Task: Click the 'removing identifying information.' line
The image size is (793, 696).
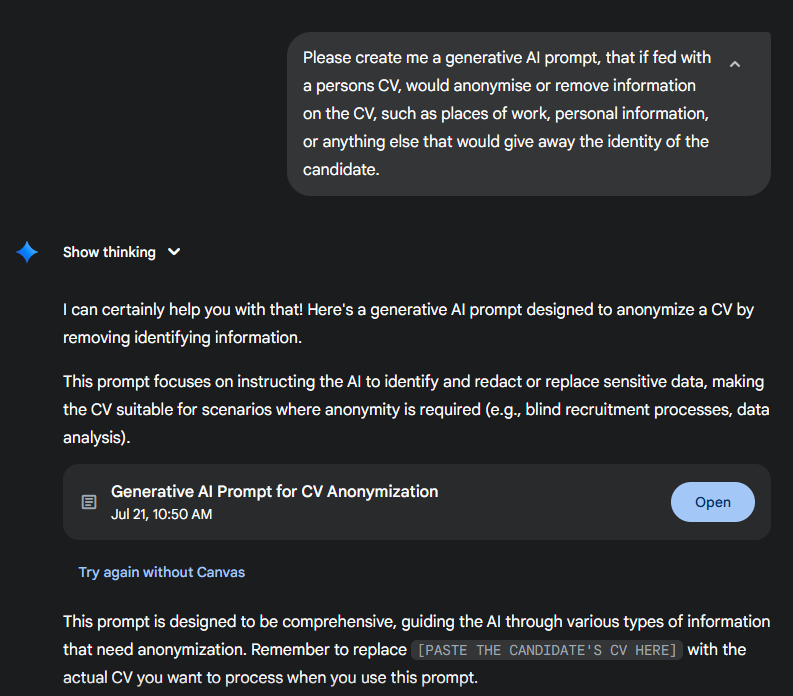Action: point(181,338)
